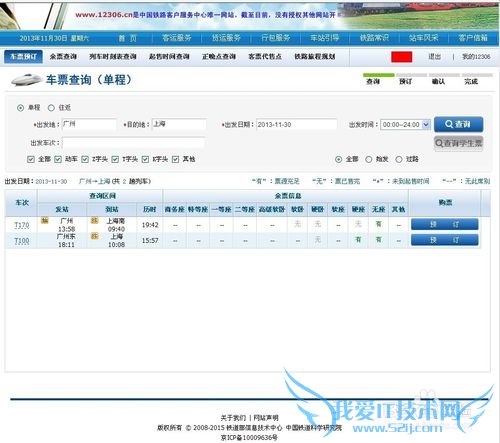Switch to 列车时刻表查询 tab
This screenshot has width=500, height=443.
point(113,57)
